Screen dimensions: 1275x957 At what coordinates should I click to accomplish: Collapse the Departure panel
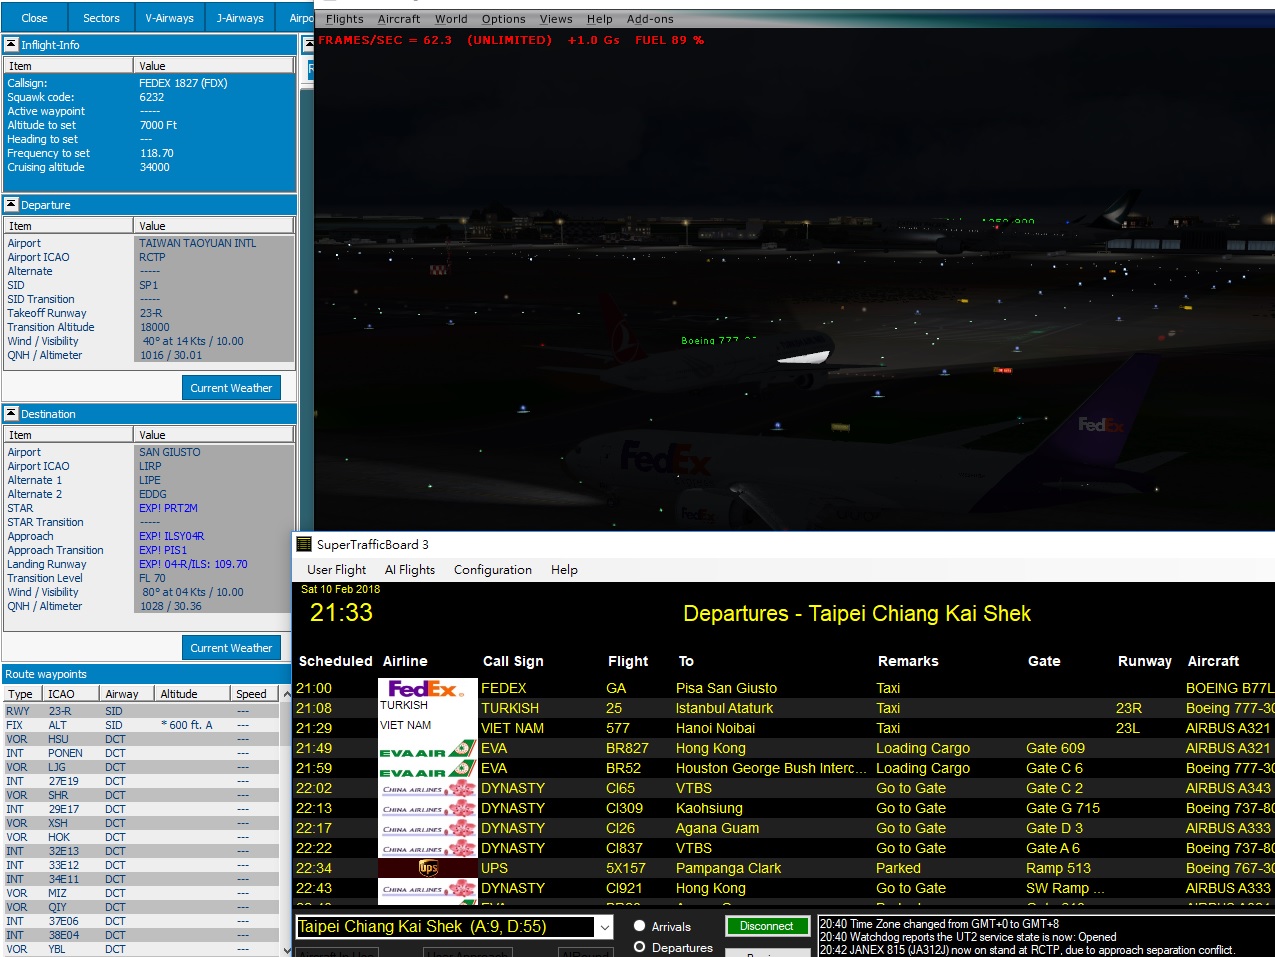[12, 205]
